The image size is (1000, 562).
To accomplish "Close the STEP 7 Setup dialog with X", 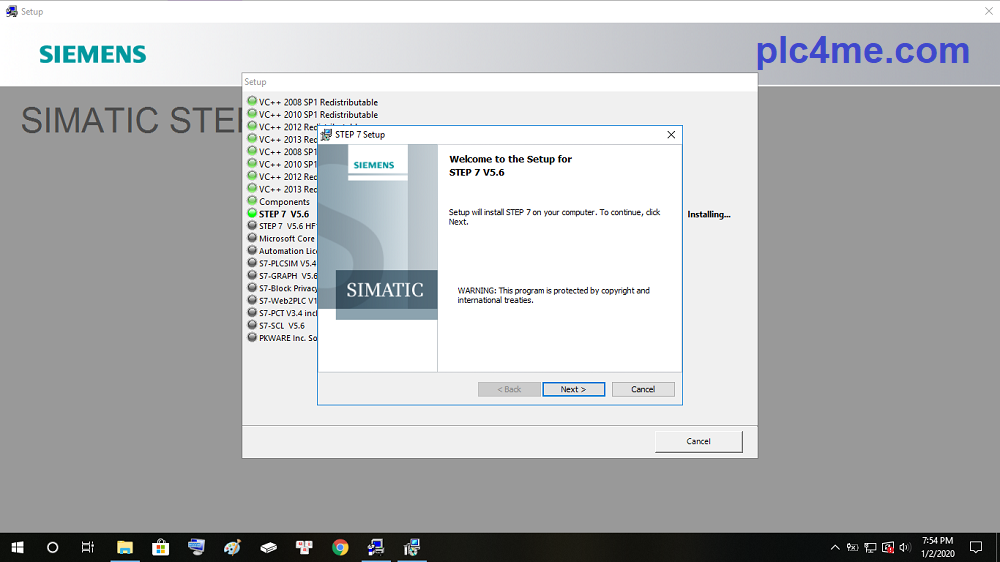I will coord(671,135).
